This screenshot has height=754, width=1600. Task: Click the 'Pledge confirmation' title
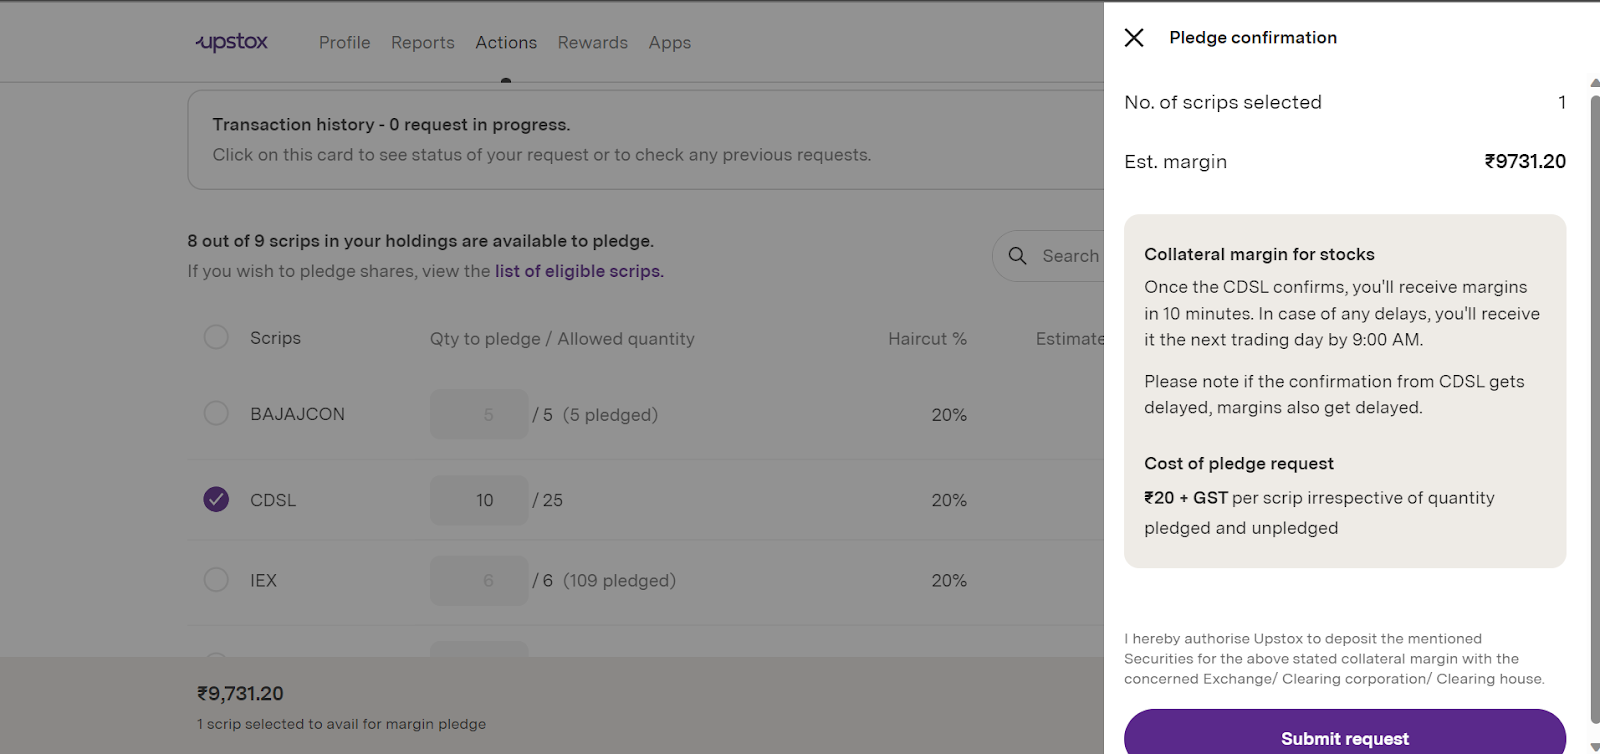(1253, 38)
